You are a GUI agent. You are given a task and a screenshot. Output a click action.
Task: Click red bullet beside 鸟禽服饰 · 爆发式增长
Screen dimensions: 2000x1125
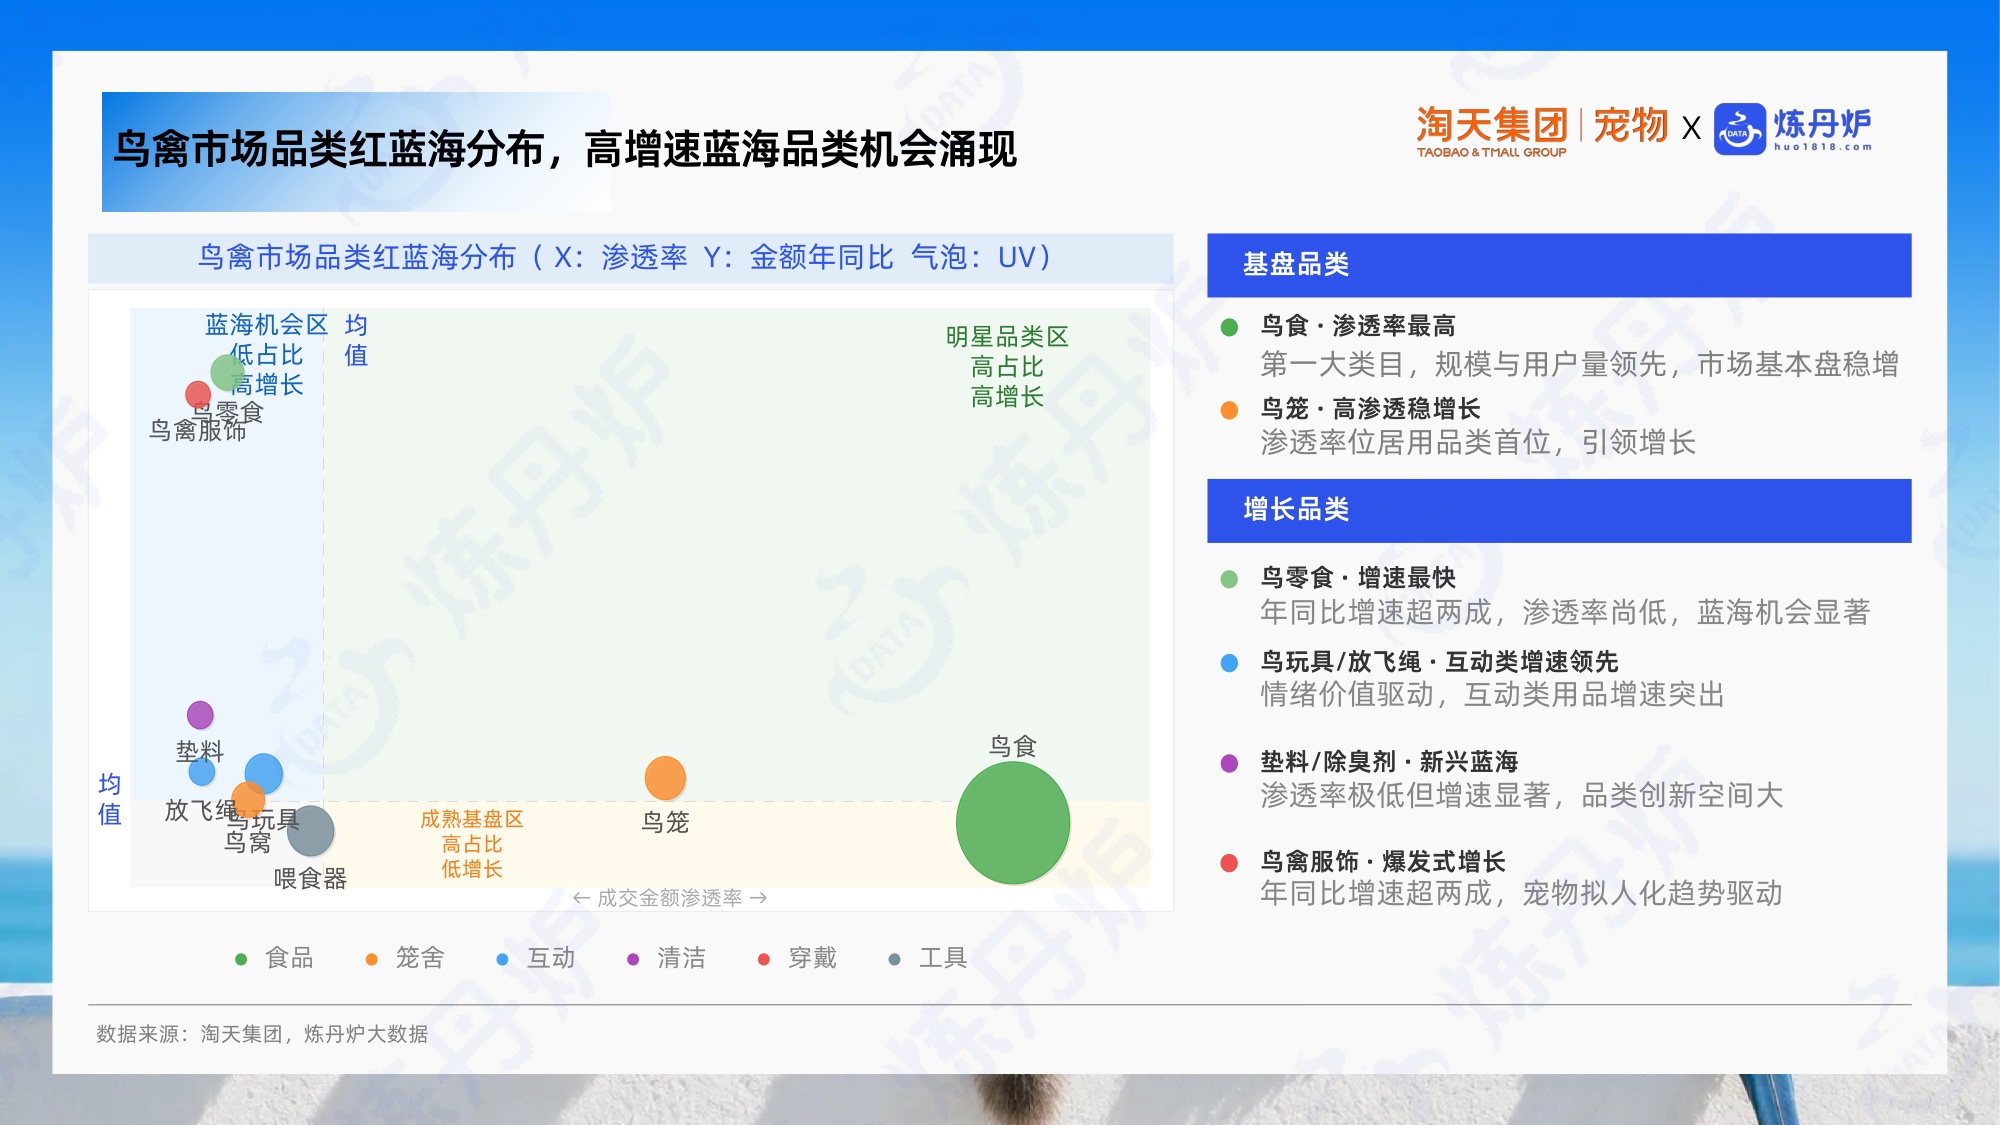click(1230, 863)
